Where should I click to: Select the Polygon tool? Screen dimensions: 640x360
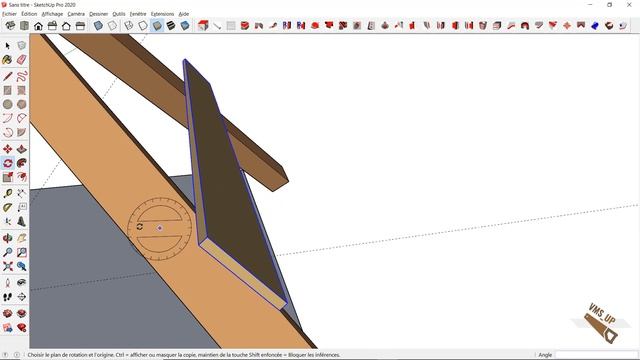(22, 104)
